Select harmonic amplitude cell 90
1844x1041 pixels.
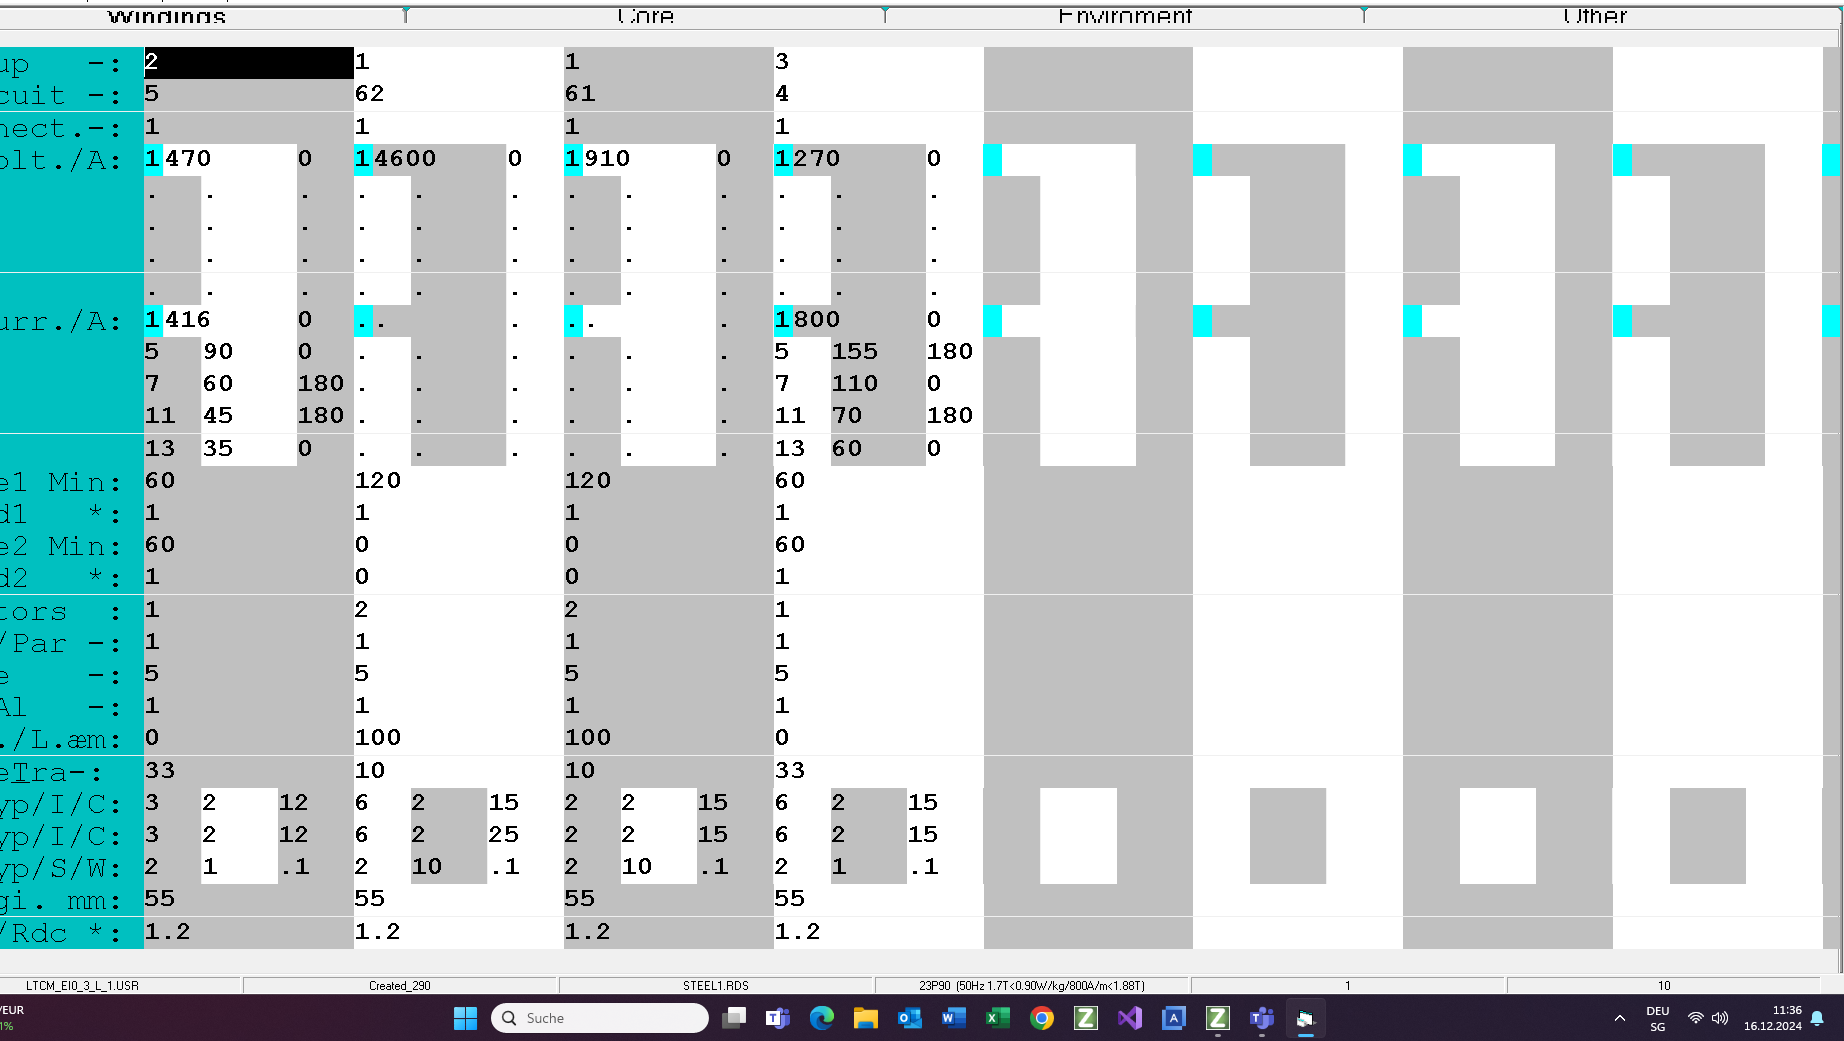click(248, 352)
